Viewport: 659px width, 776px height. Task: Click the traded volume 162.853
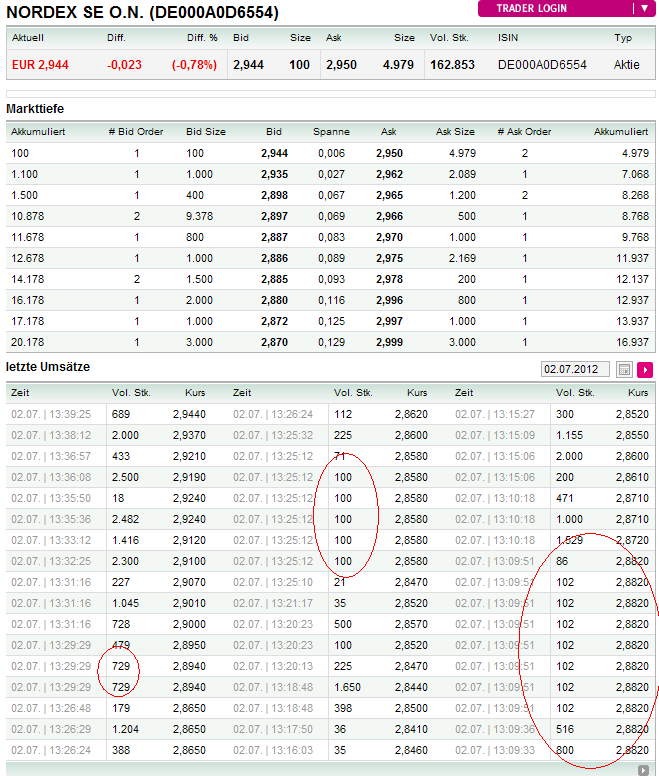(452, 65)
